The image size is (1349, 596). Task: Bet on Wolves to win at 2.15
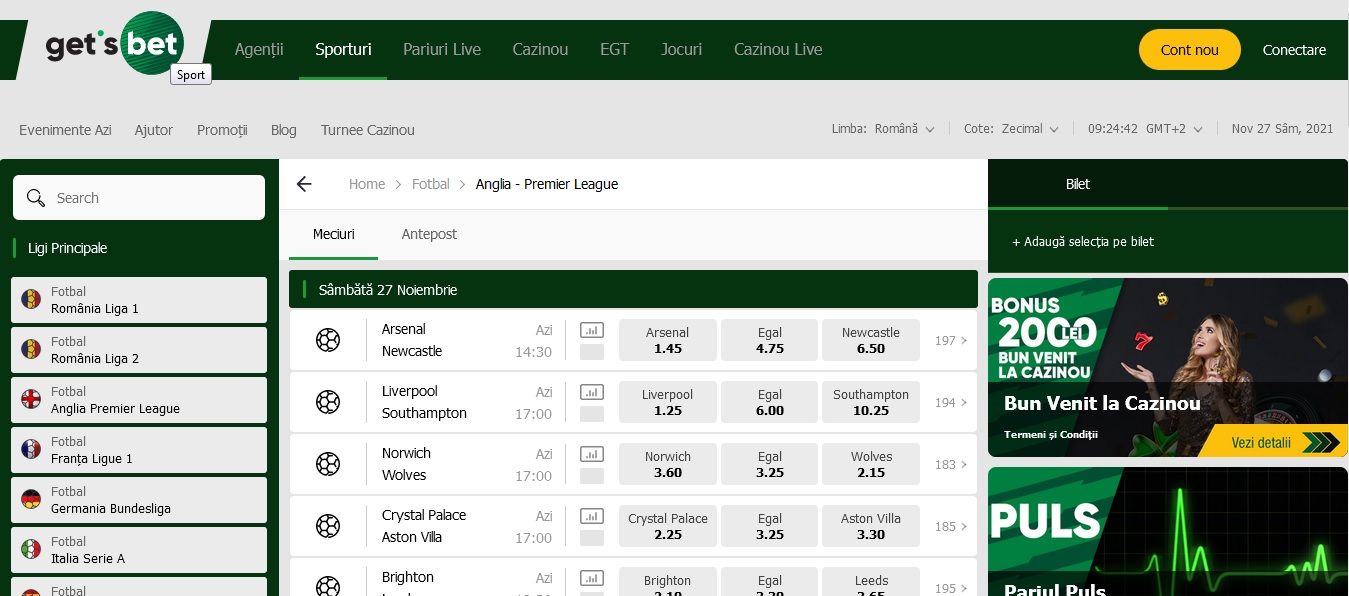(x=871, y=464)
